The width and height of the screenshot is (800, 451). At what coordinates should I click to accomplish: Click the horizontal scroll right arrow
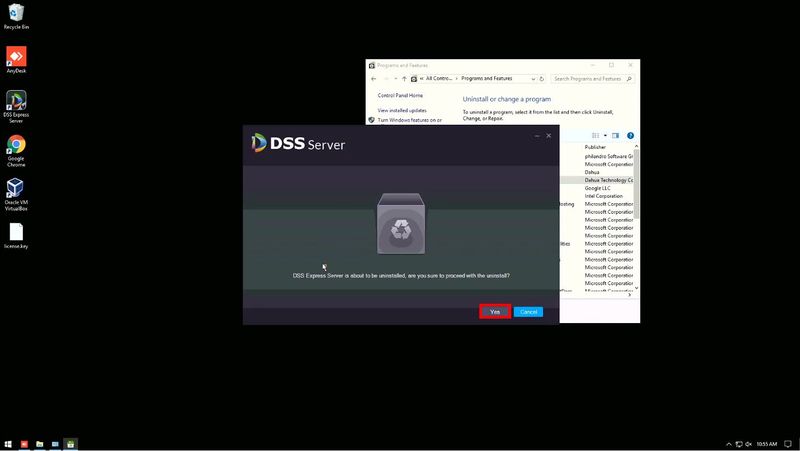(630, 295)
